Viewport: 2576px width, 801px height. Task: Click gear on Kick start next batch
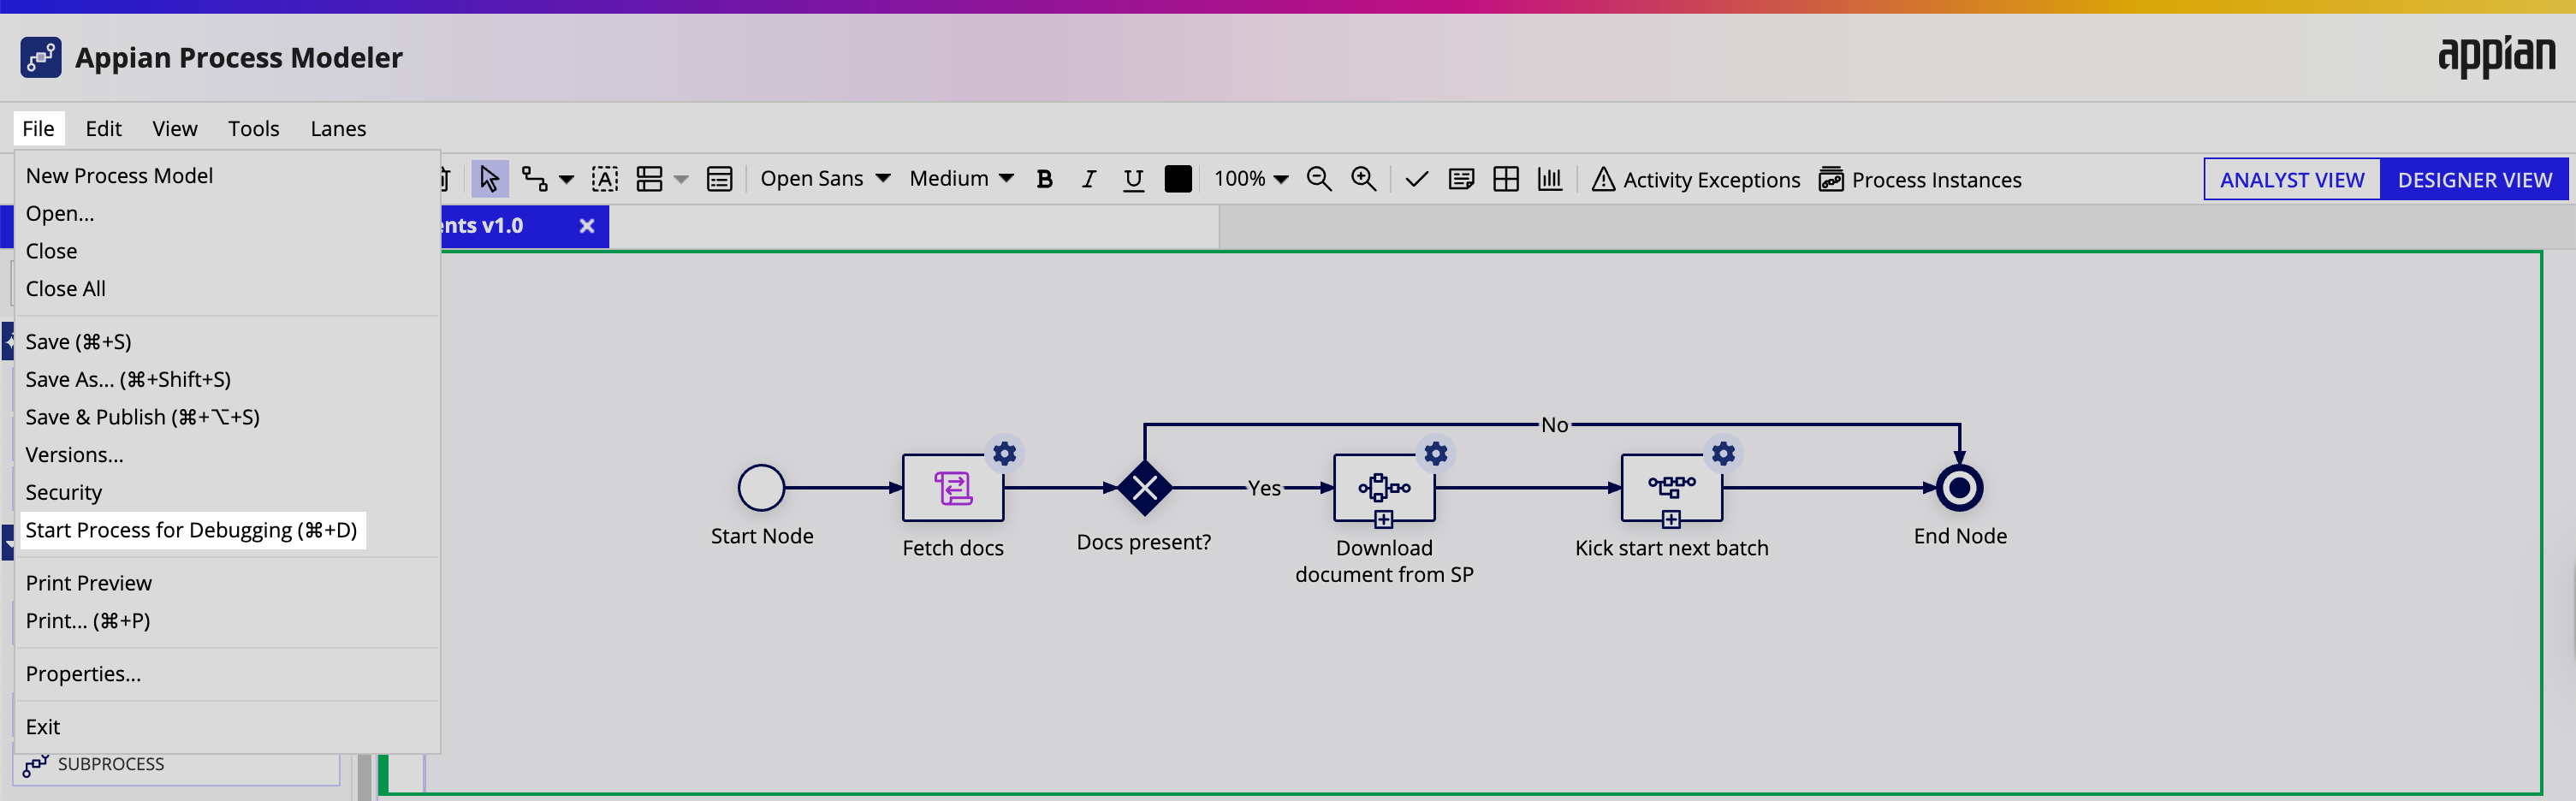[1723, 453]
